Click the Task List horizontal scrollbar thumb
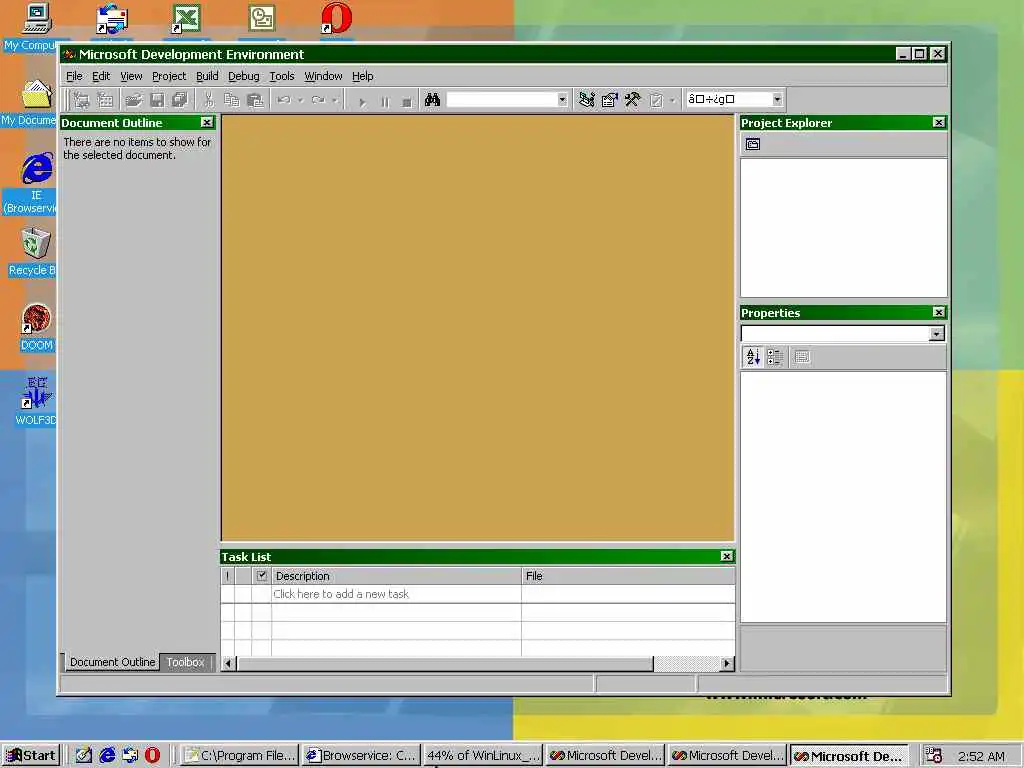 [445, 664]
